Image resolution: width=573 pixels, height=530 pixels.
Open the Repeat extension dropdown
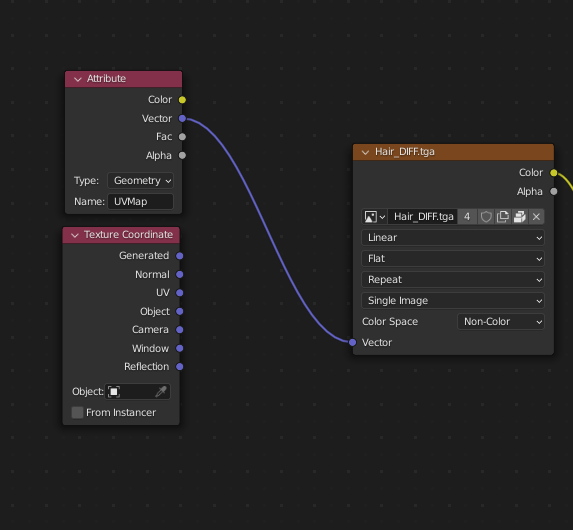tap(453, 280)
